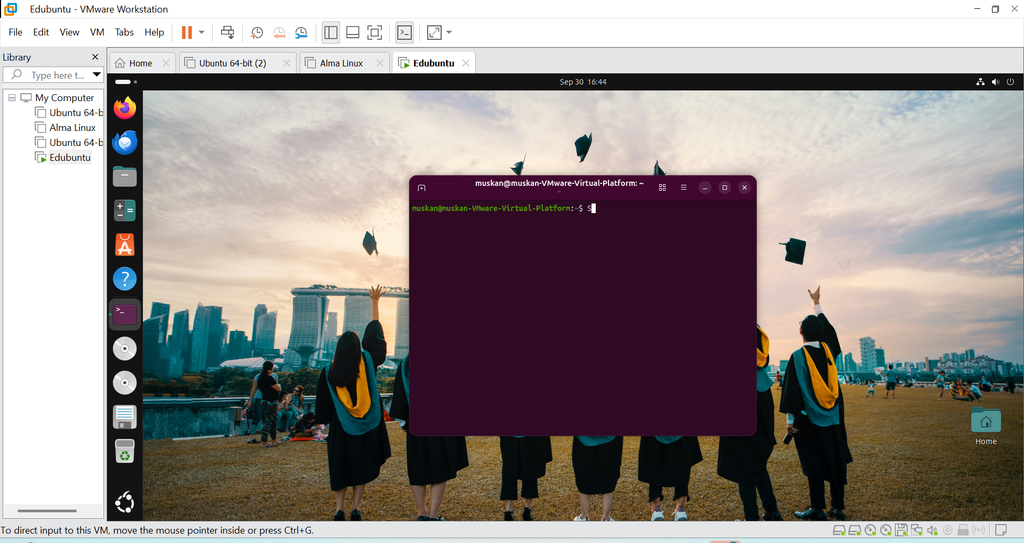Open Help from the dock question mark icon
Screen dimensions: 1024x543
125,279
